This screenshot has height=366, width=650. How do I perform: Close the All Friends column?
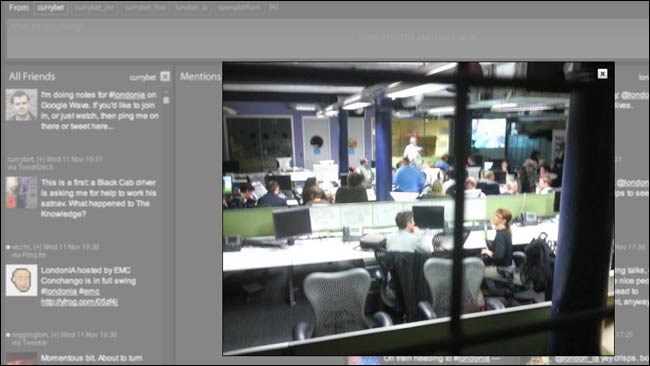tap(165, 76)
